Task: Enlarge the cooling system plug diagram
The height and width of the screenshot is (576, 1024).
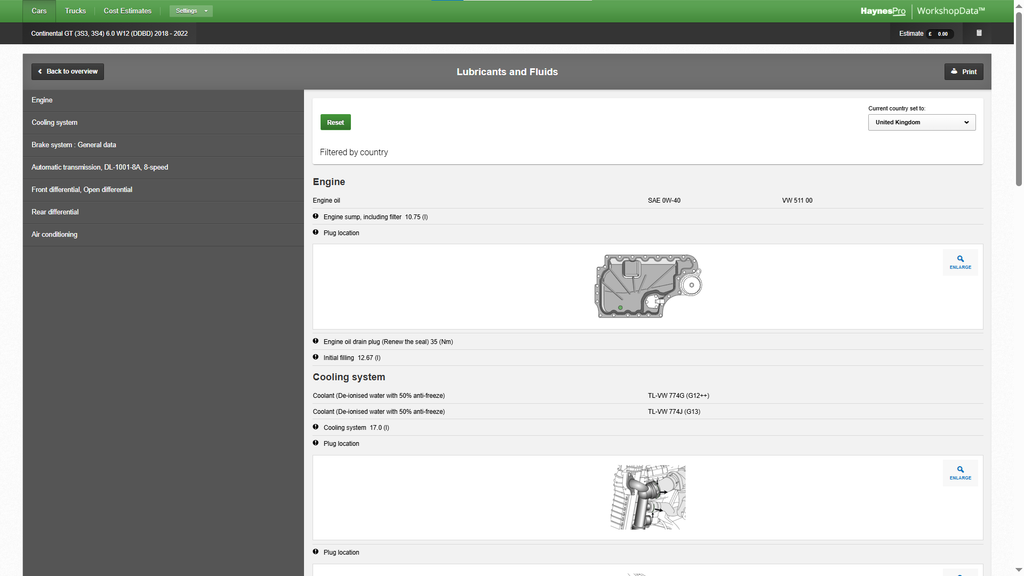Action: point(960,473)
